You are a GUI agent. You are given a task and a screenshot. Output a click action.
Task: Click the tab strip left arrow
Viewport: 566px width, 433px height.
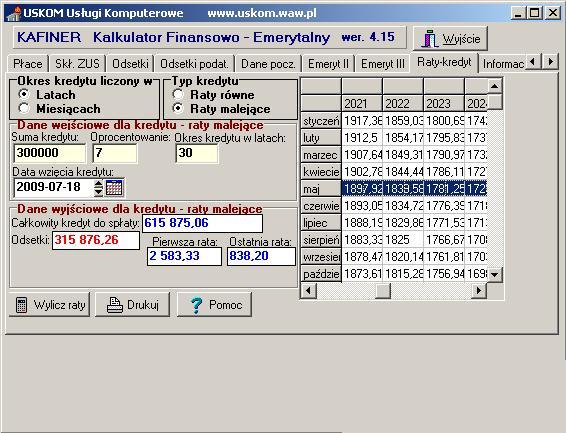(533, 62)
